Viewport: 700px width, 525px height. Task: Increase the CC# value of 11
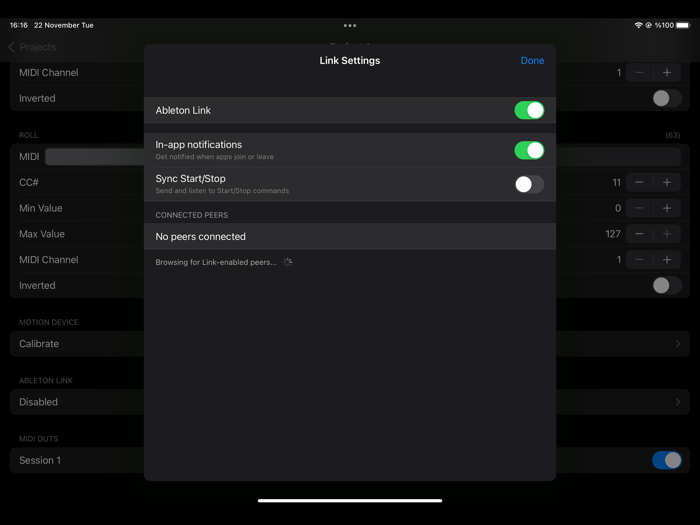click(667, 182)
